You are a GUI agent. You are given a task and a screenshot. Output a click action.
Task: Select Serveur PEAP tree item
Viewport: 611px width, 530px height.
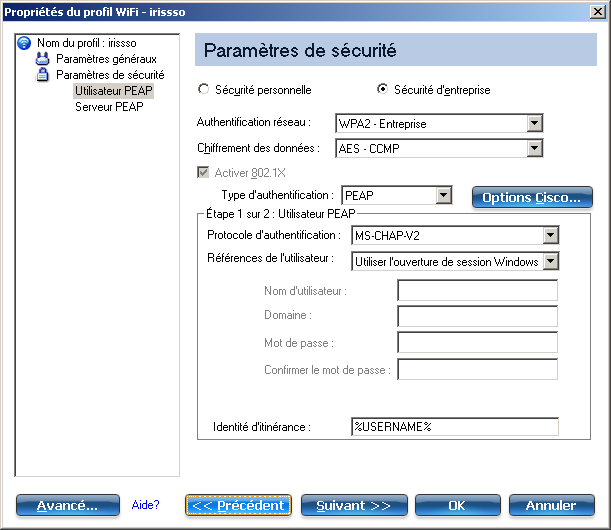pos(109,107)
